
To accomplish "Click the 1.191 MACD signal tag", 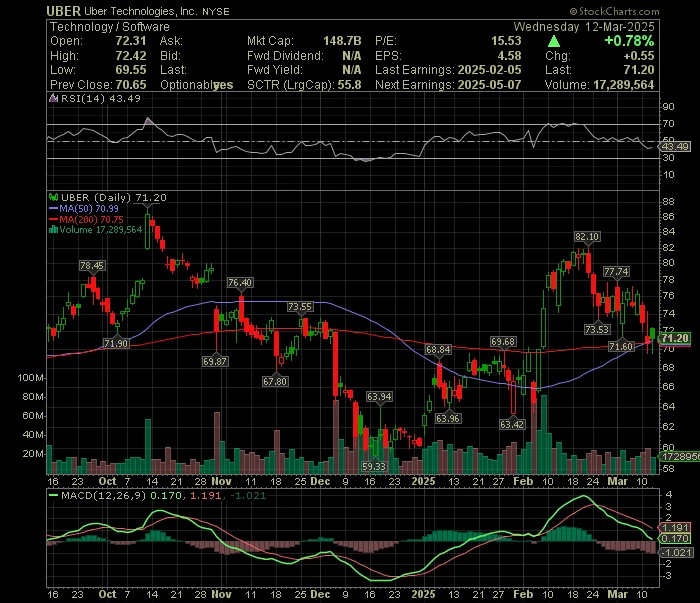I will [x=675, y=528].
